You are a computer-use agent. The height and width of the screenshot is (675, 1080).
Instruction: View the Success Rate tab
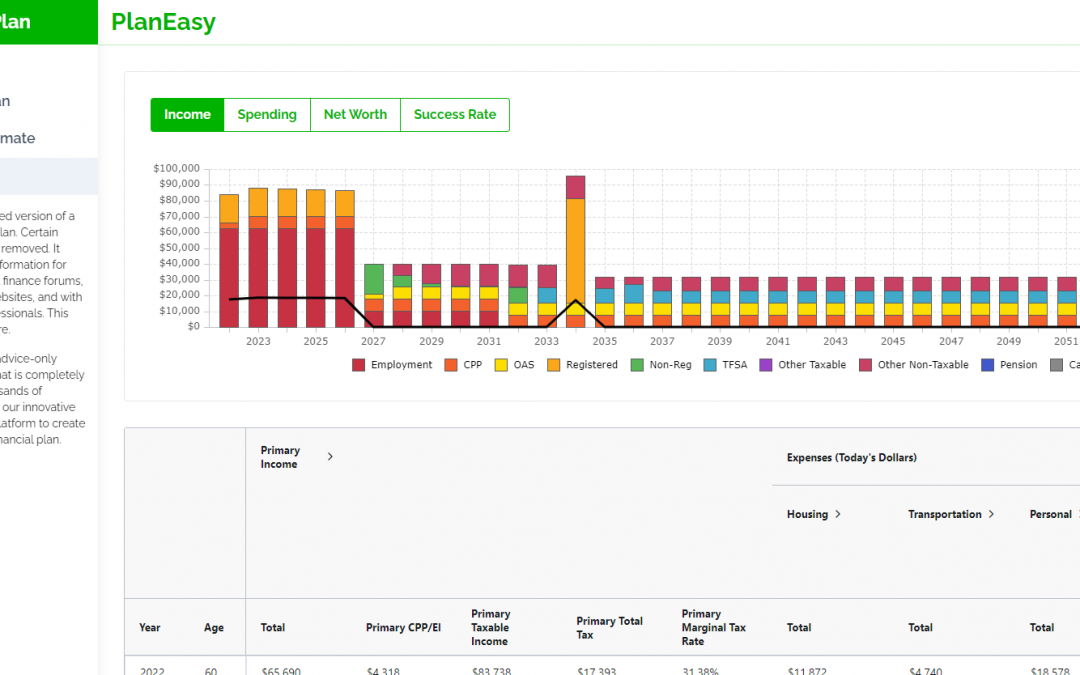455,114
